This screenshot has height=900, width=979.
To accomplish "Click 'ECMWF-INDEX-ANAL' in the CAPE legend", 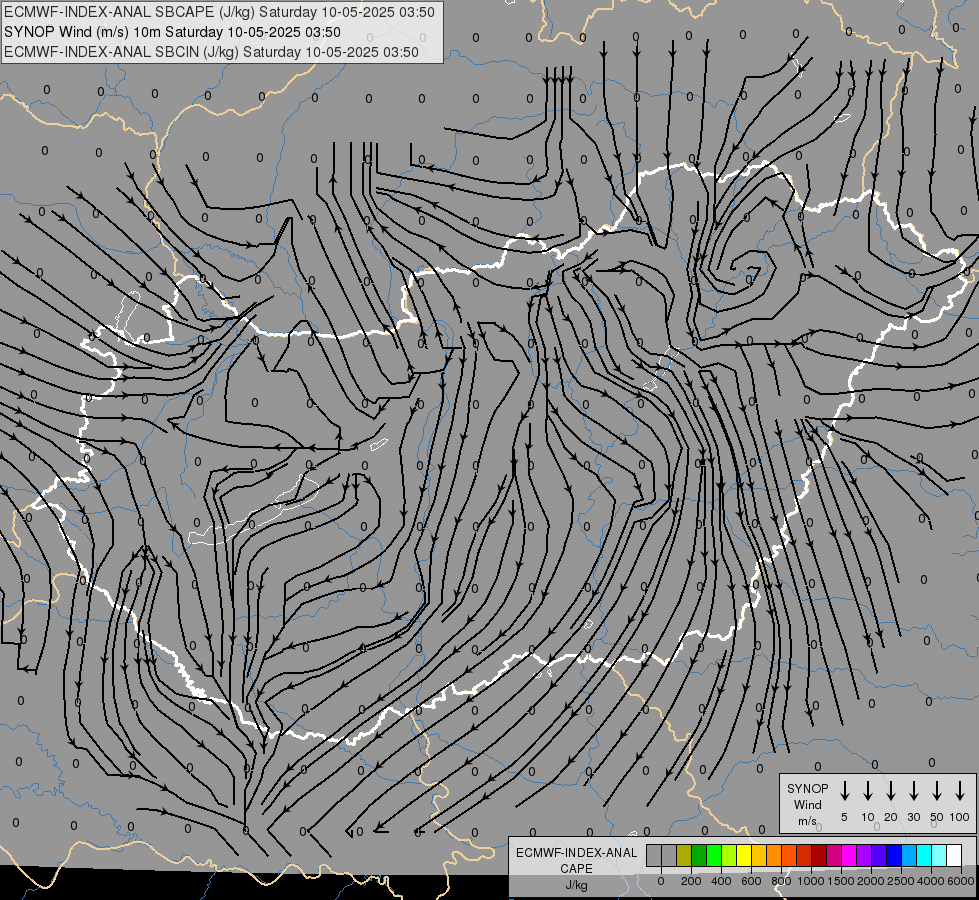I will pyautogui.click(x=576, y=853).
